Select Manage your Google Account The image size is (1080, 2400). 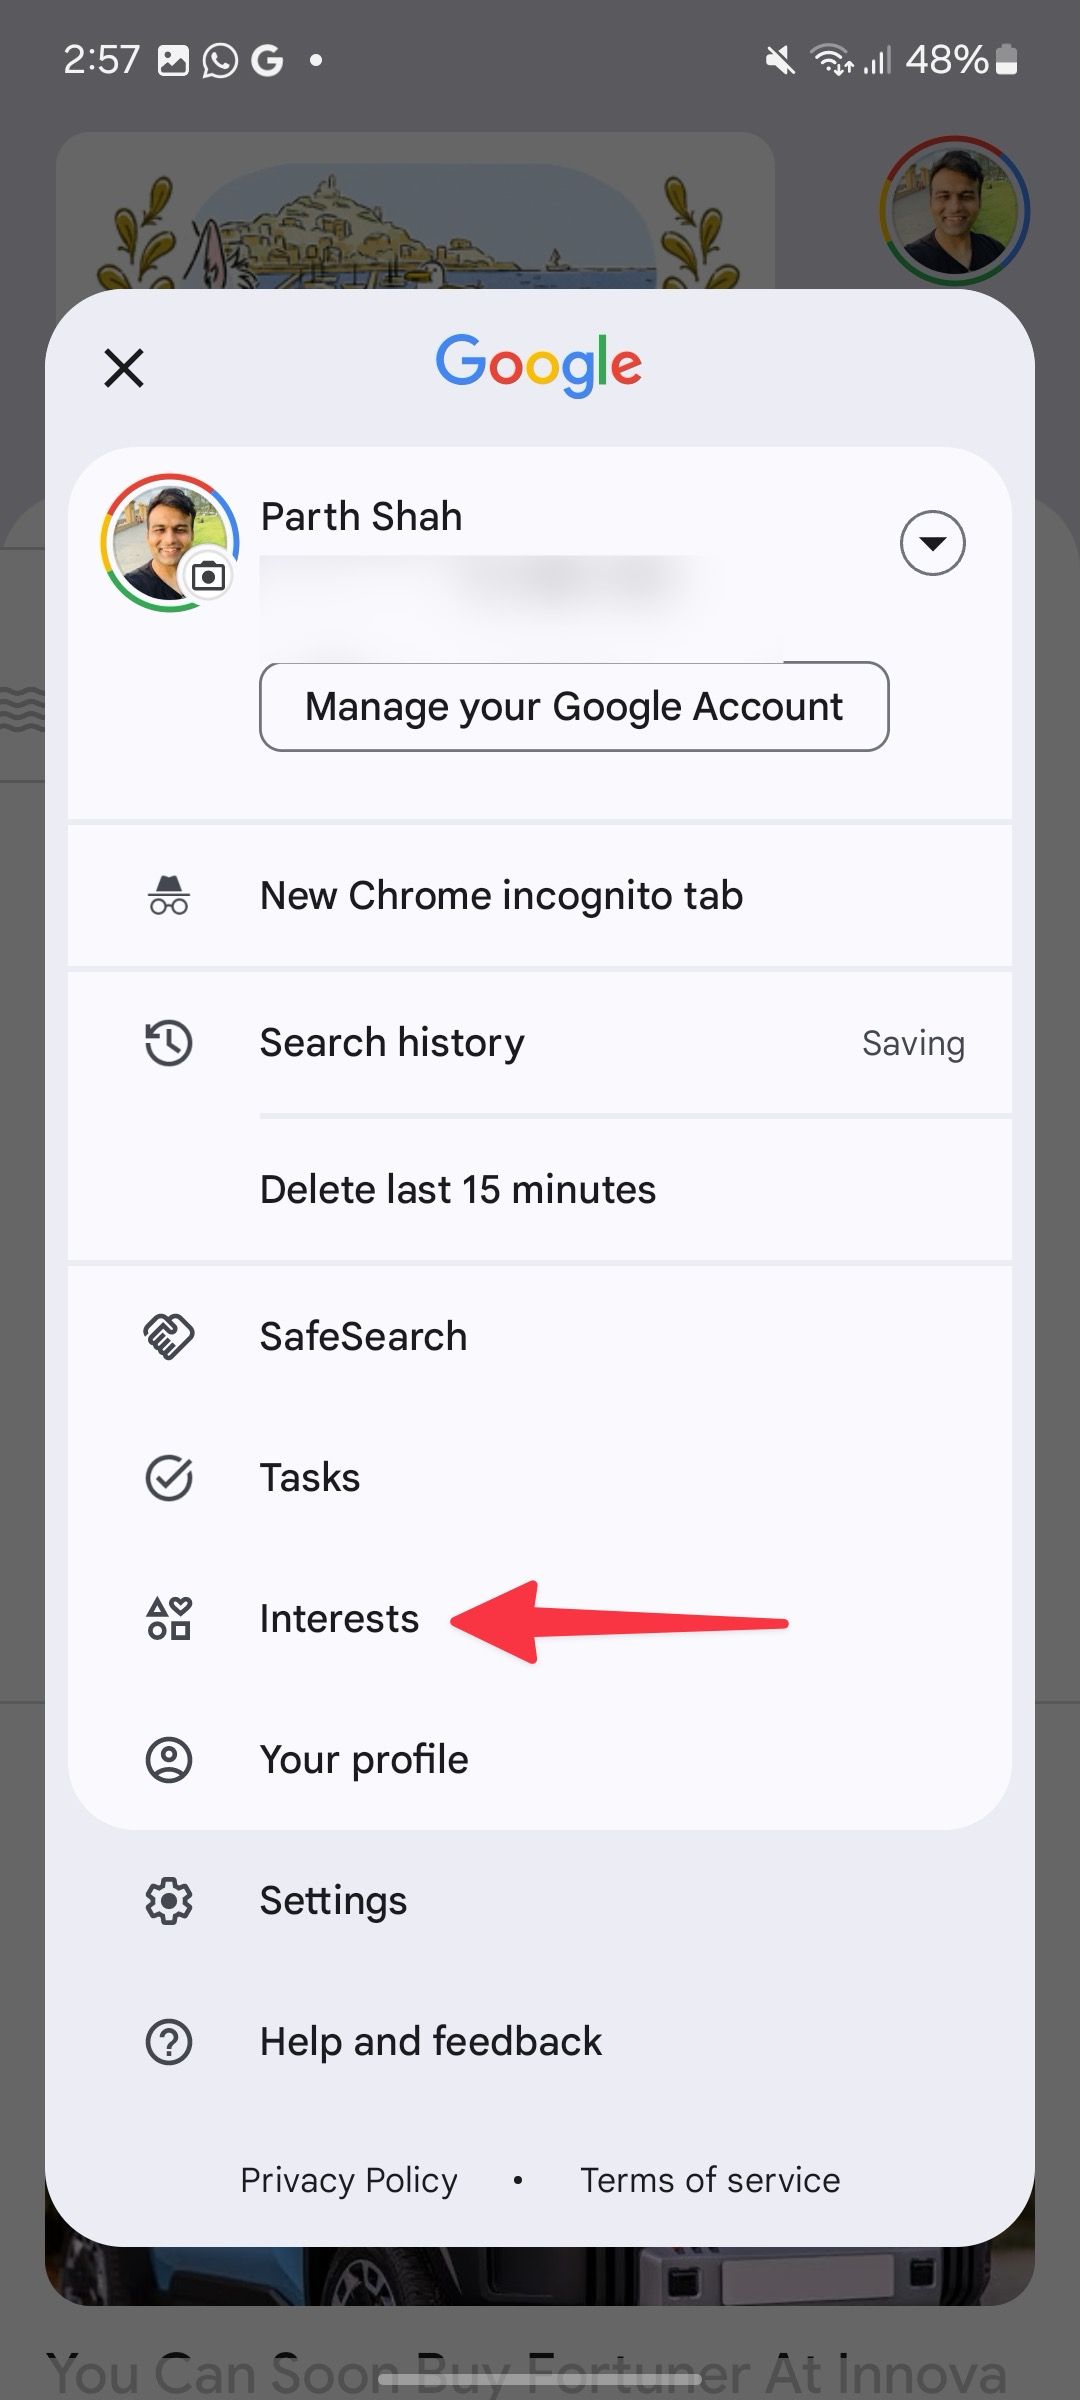574,706
